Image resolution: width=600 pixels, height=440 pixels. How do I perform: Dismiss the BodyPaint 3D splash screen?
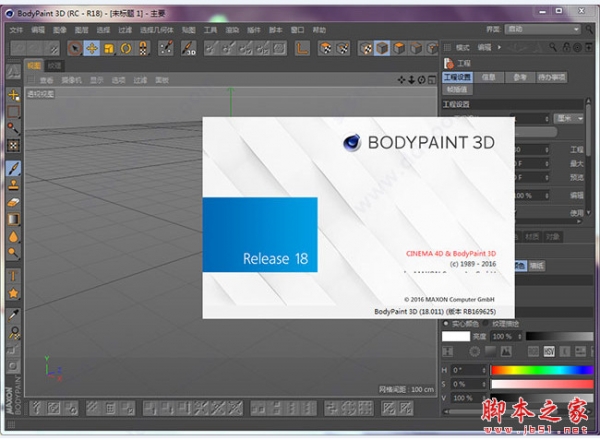[358, 217]
